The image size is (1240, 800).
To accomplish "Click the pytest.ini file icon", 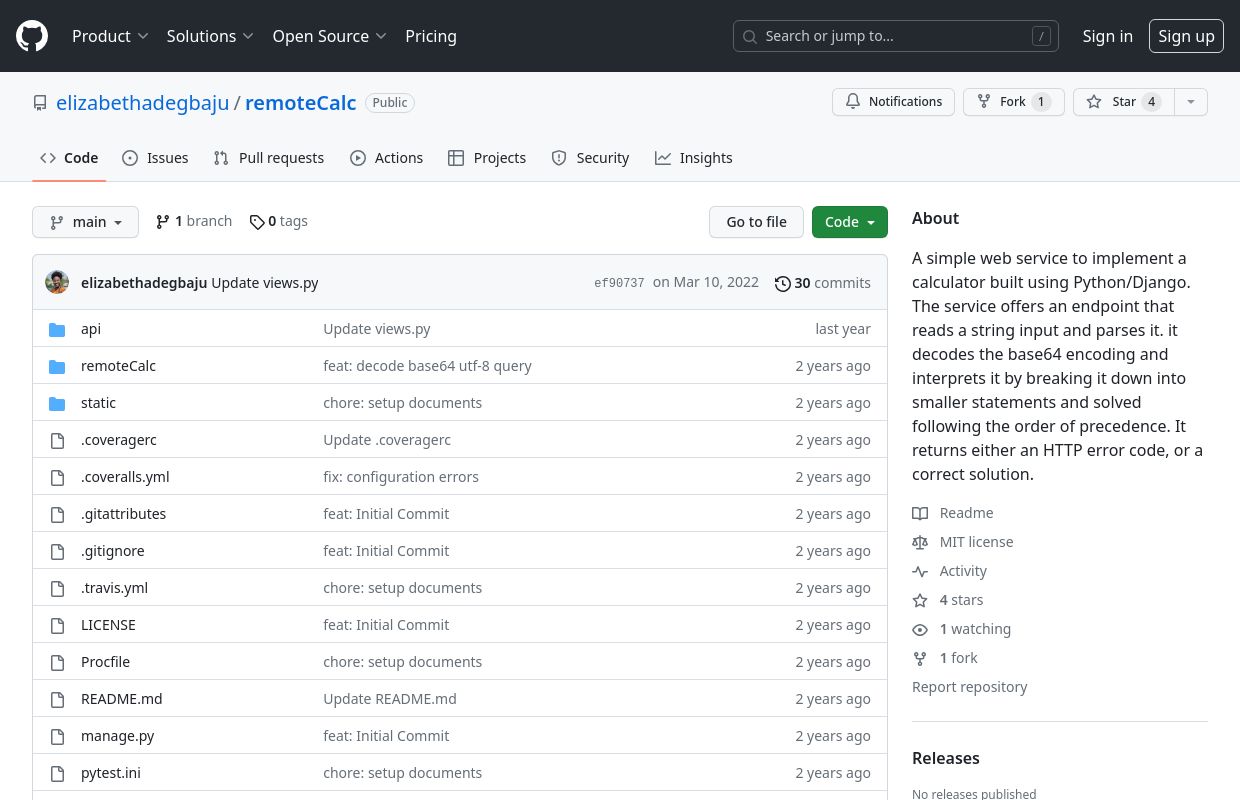I will pos(57,773).
